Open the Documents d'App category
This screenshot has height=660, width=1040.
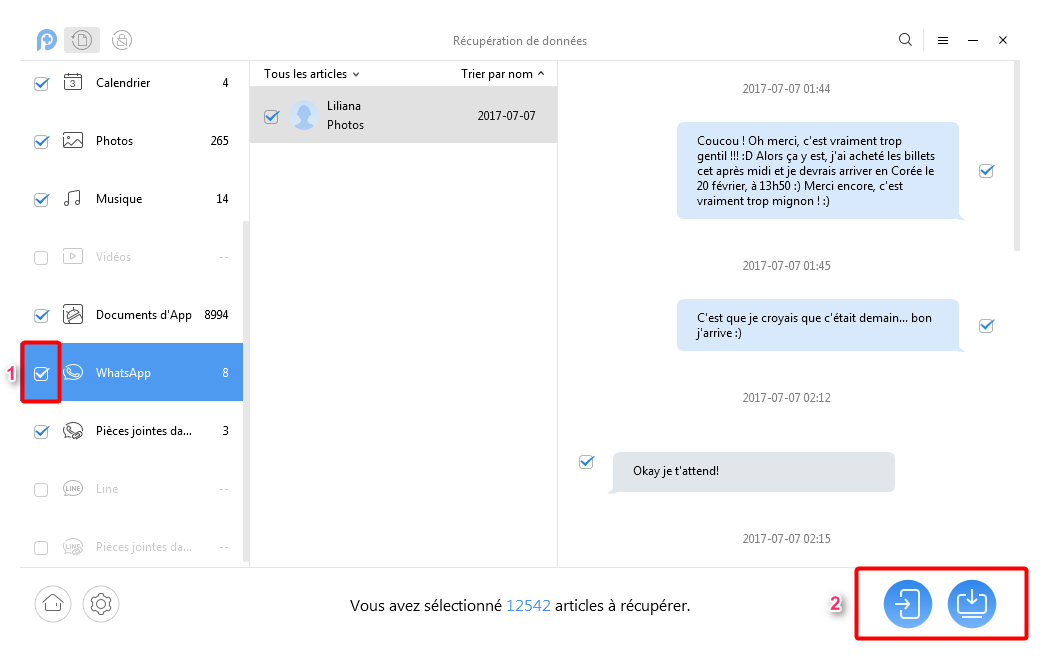coord(143,315)
